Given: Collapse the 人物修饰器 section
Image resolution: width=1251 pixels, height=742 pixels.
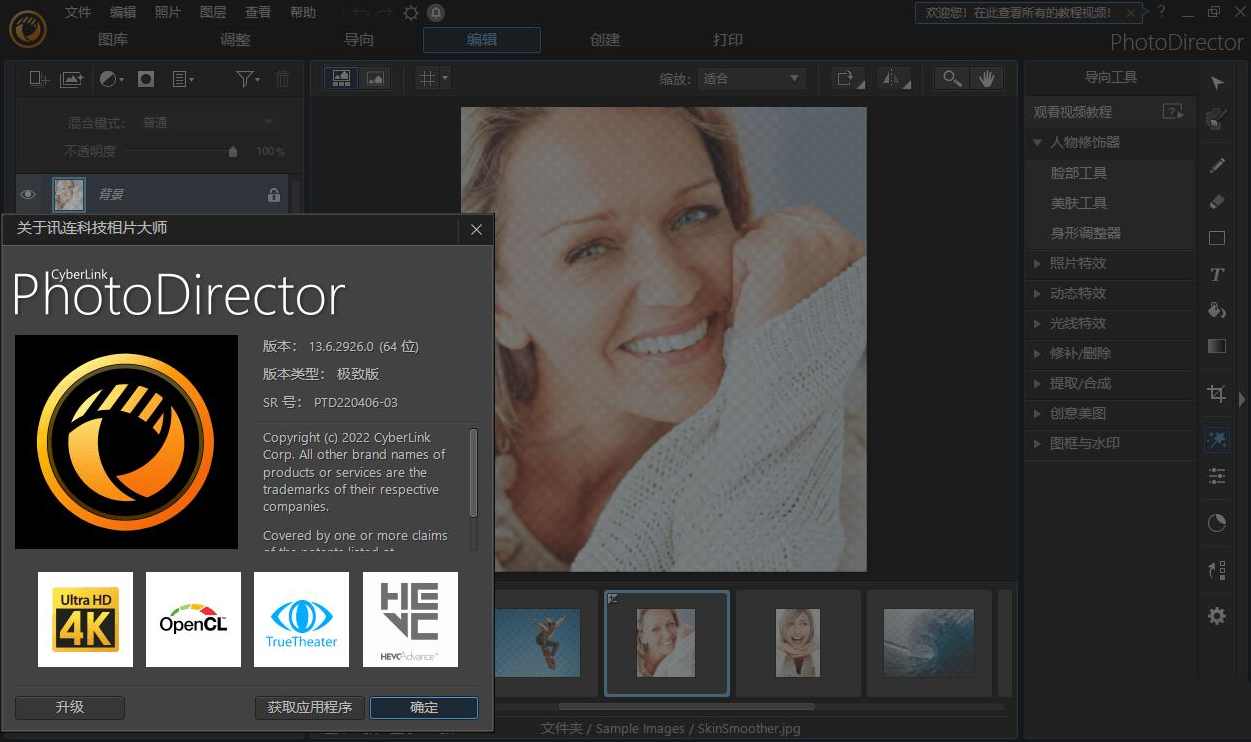Looking at the screenshot, I should click(x=1037, y=143).
